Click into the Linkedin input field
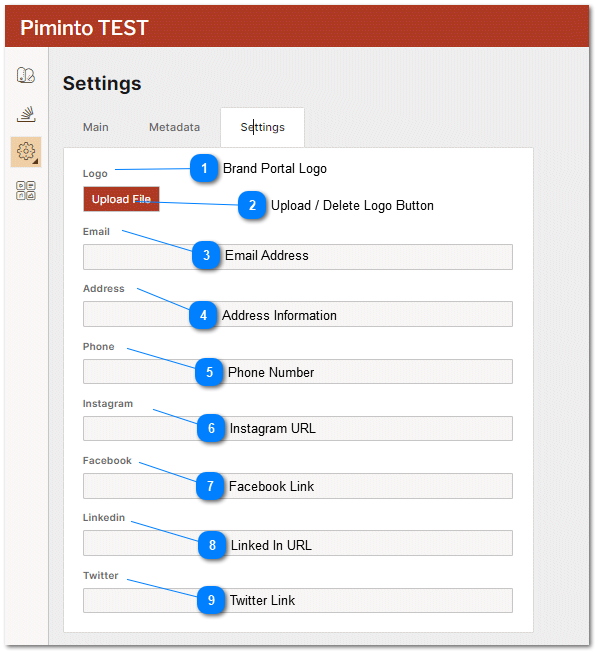This screenshot has width=598, height=654. point(298,543)
